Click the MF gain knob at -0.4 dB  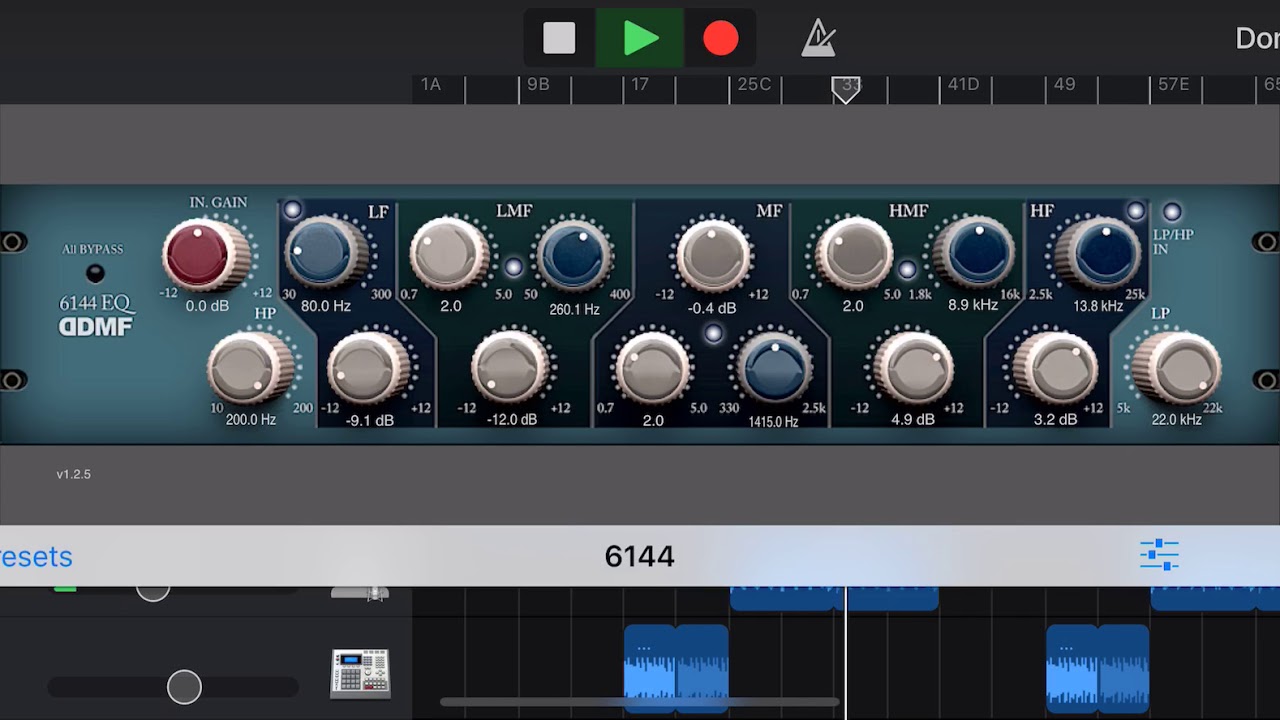click(712, 256)
